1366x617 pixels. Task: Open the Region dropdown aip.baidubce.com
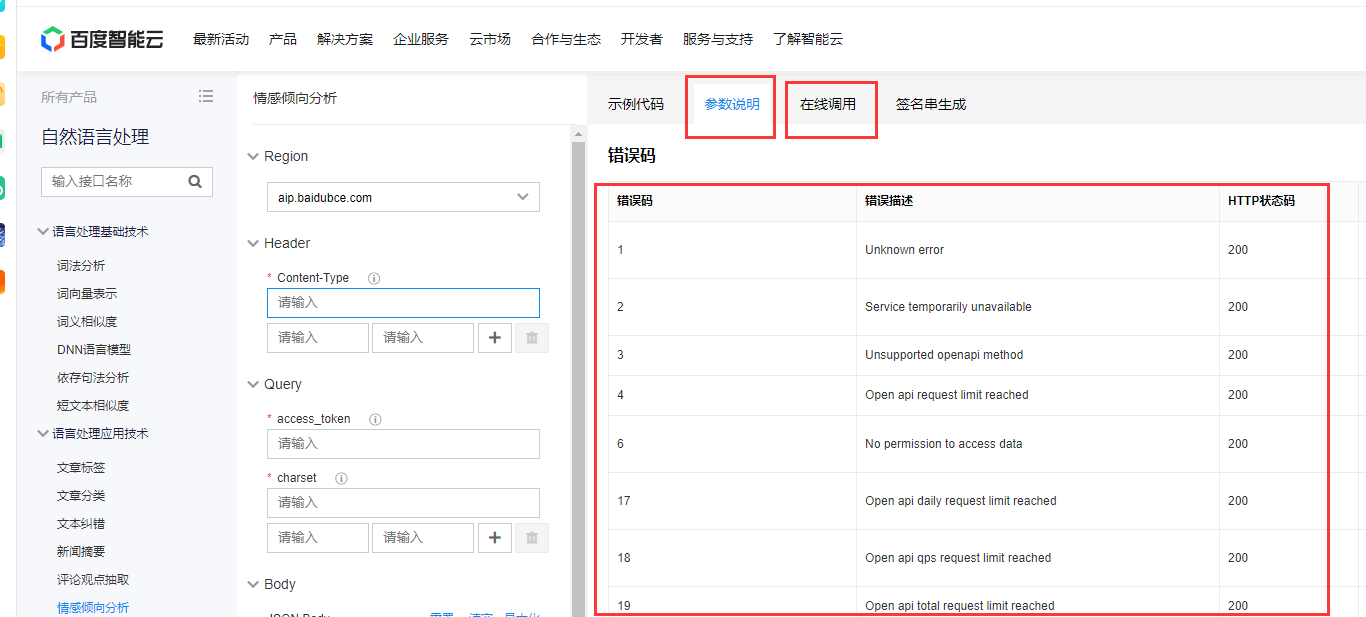pyautogui.click(x=403, y=198)
